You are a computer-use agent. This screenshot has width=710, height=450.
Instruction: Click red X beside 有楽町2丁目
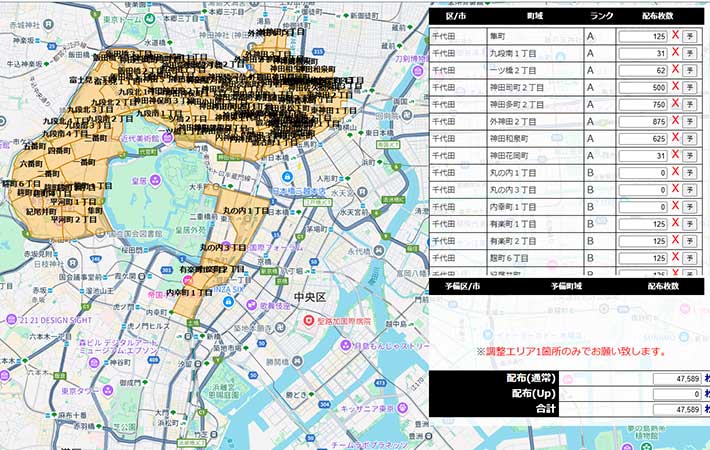(675, 240)
